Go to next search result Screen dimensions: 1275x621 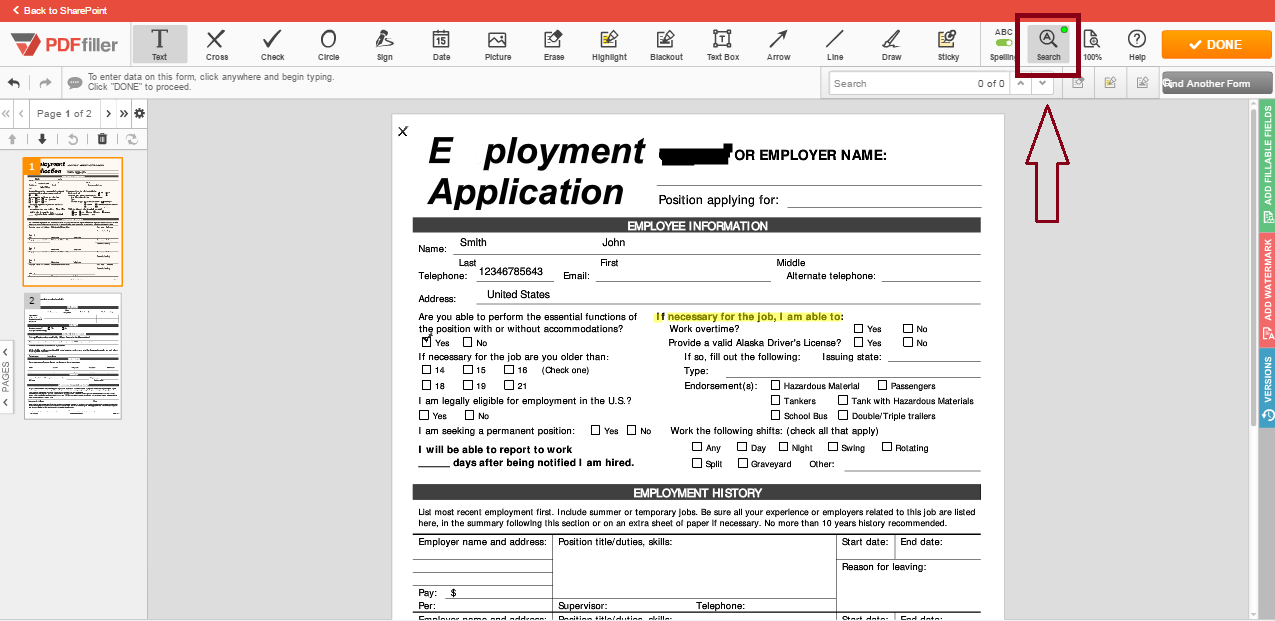tap(1043, 83)
